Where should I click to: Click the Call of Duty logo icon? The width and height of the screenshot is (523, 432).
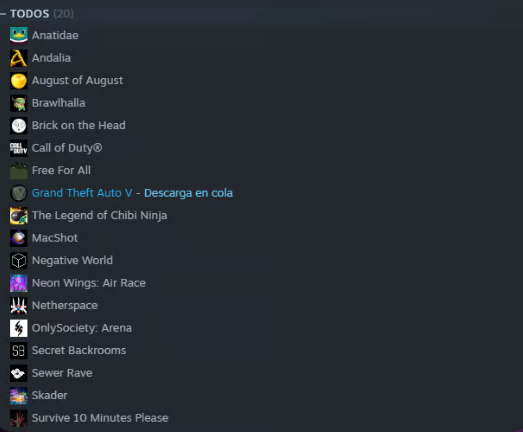[19, 148]
